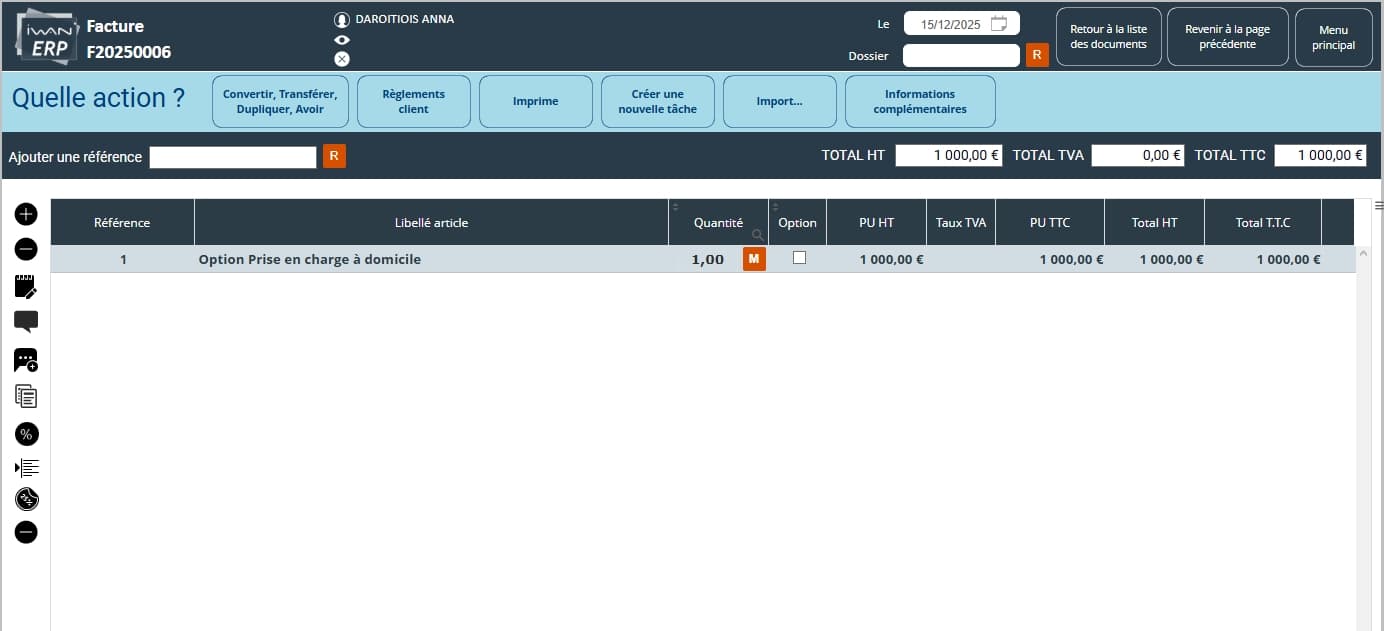Click the indent lines list icon
This screenshot has height=631, width=1384.
26,467
